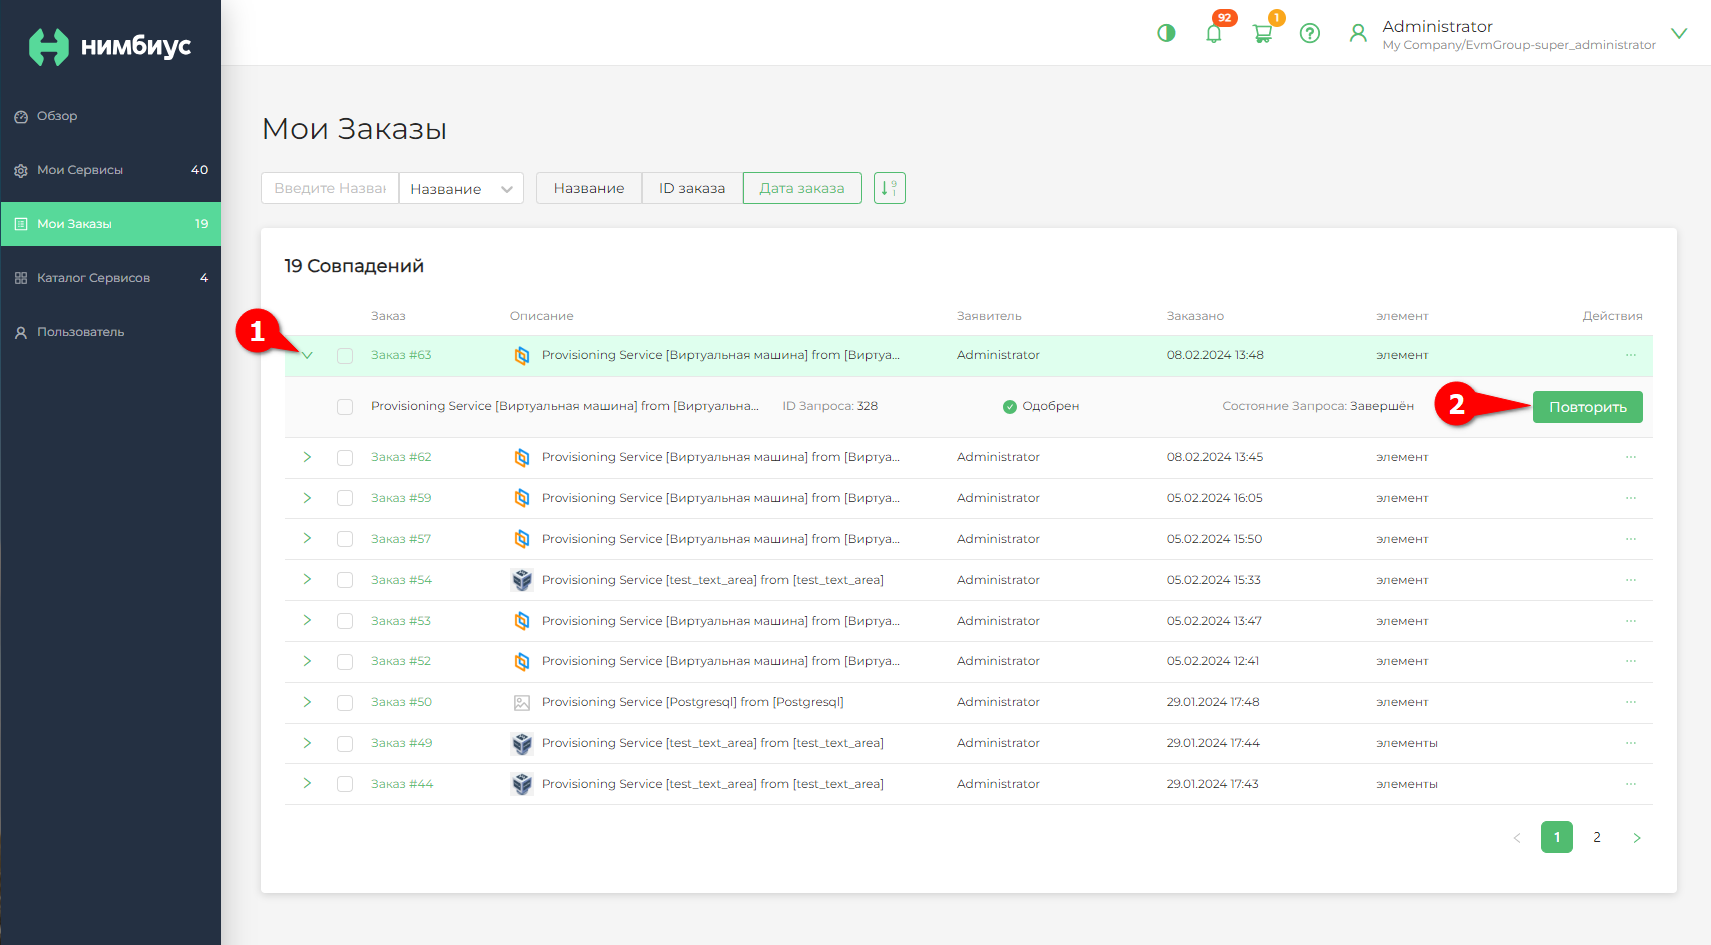This screenshot has height=945, width=1711.
Task: Click the service icon of order #57
Action: click(x=522, y=539)
